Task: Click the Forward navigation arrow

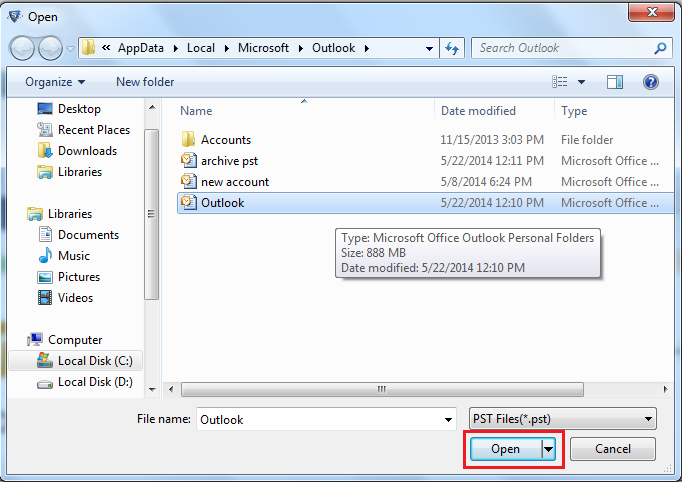Action: pos(50,48)
